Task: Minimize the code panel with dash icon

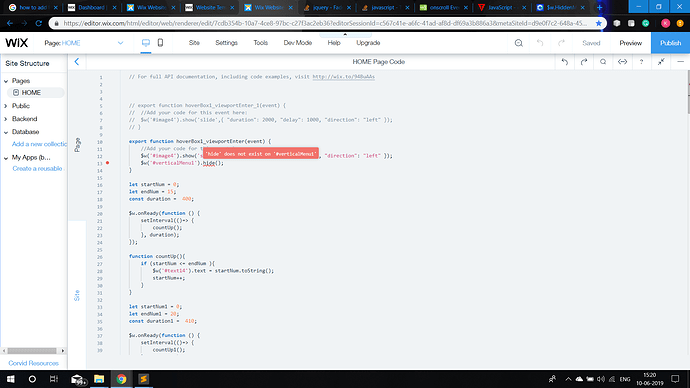Action: coord(680,62)
